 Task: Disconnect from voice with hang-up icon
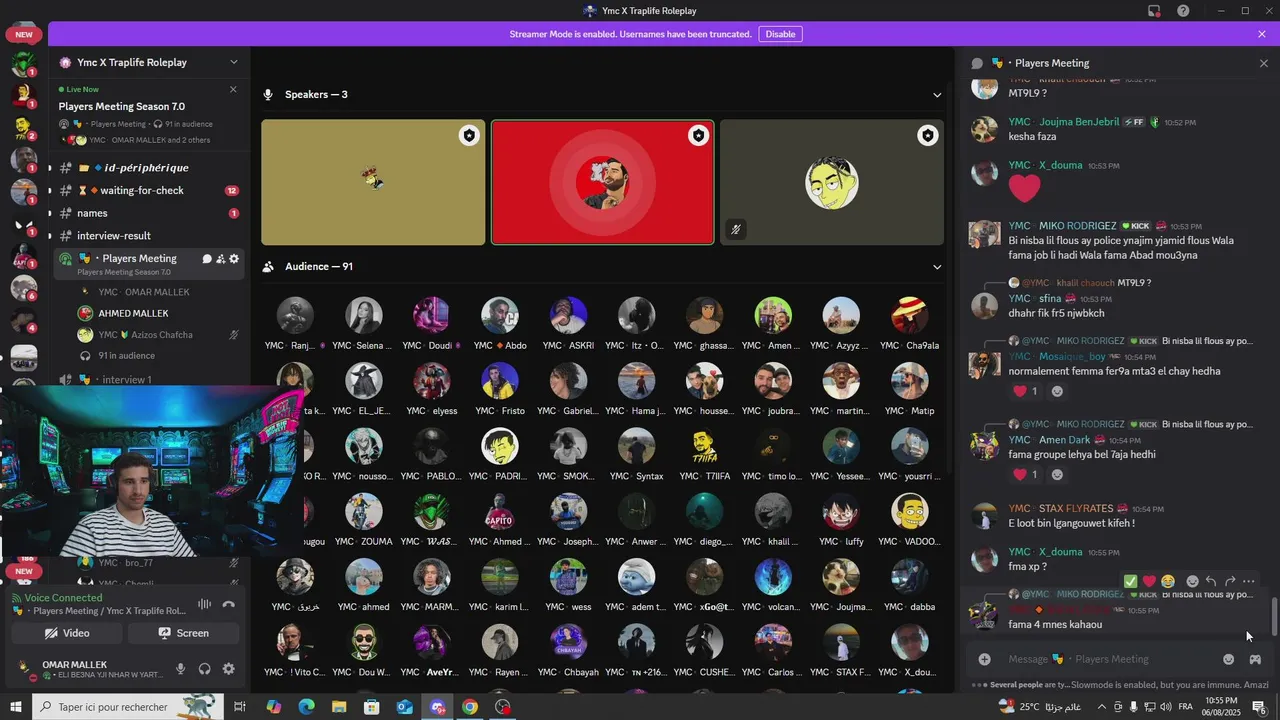(229, 604)
